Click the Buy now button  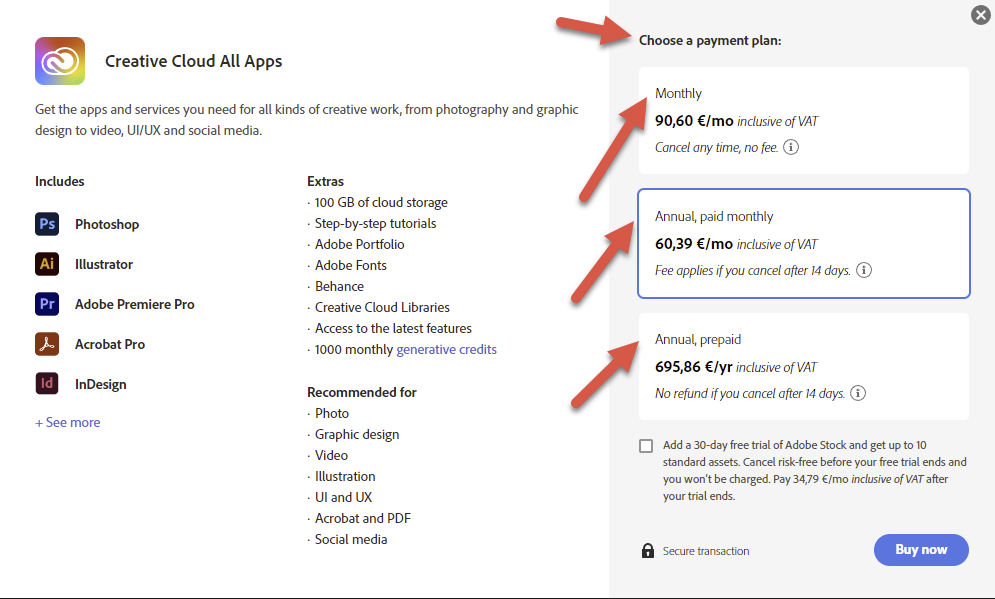tap(920, 550)
